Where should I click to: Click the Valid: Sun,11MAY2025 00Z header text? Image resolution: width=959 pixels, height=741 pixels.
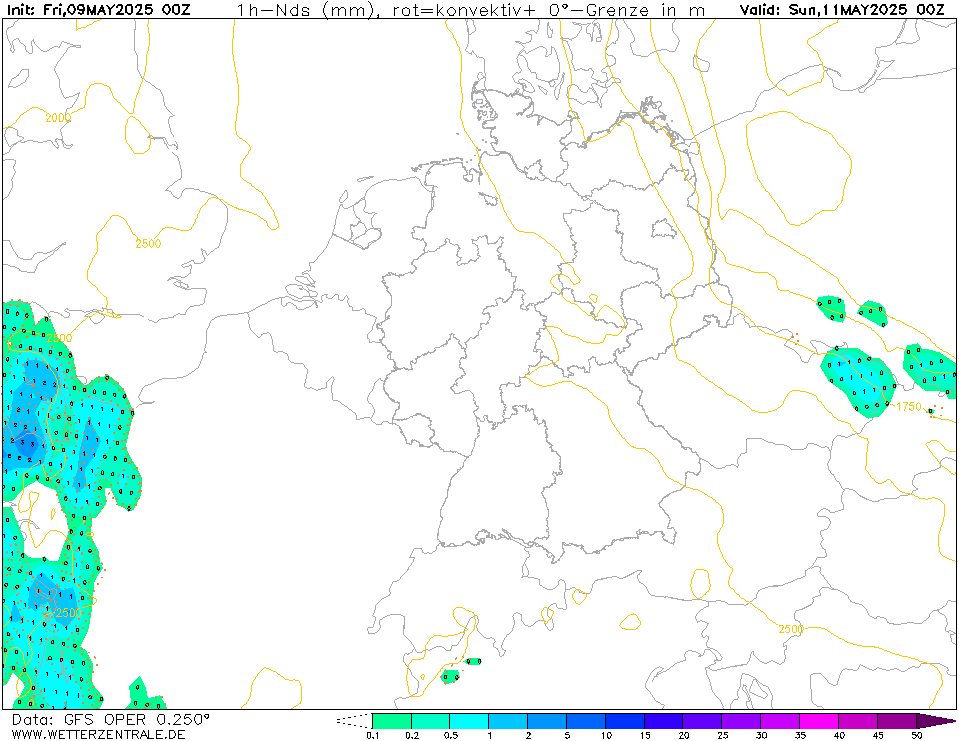842,9
